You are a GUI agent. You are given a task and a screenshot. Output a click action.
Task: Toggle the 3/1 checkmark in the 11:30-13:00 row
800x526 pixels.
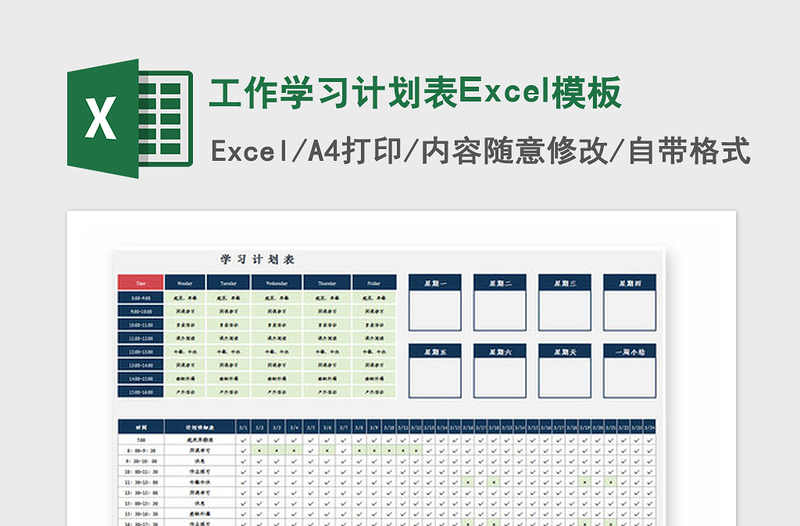click(x=243, y=482)
